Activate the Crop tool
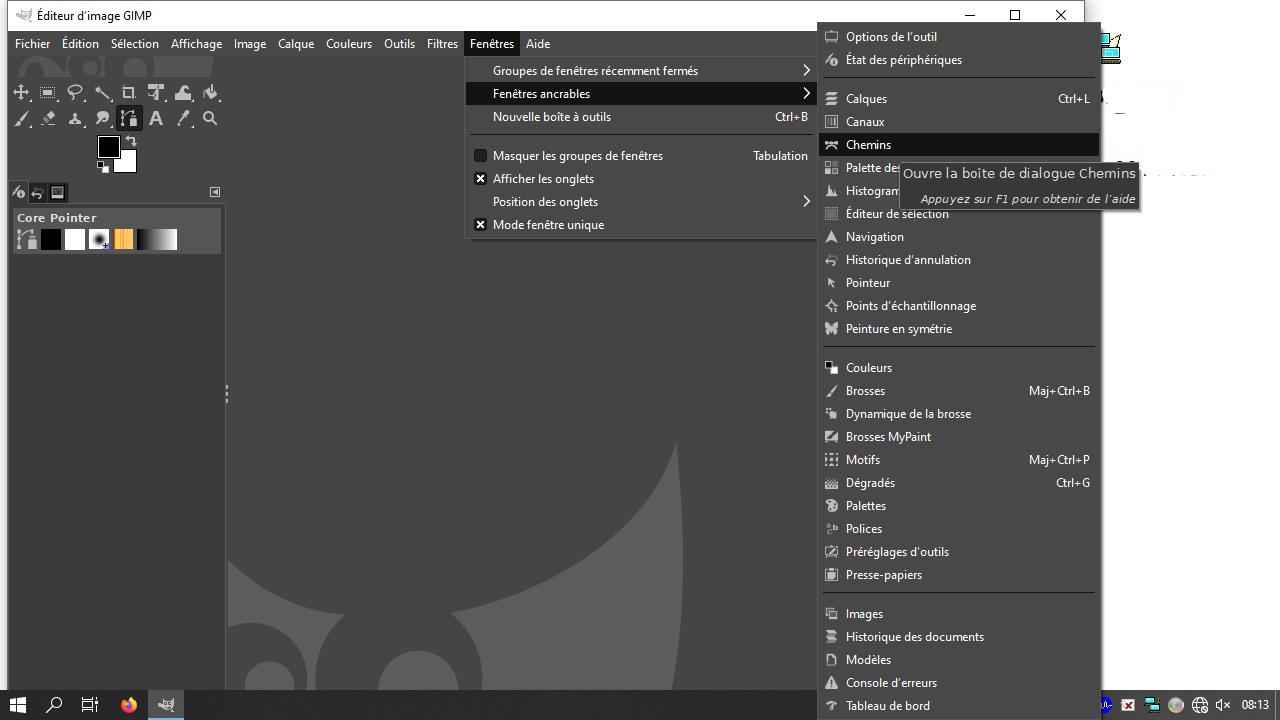The image size is (1280, 720). click(x=129, y=93)
